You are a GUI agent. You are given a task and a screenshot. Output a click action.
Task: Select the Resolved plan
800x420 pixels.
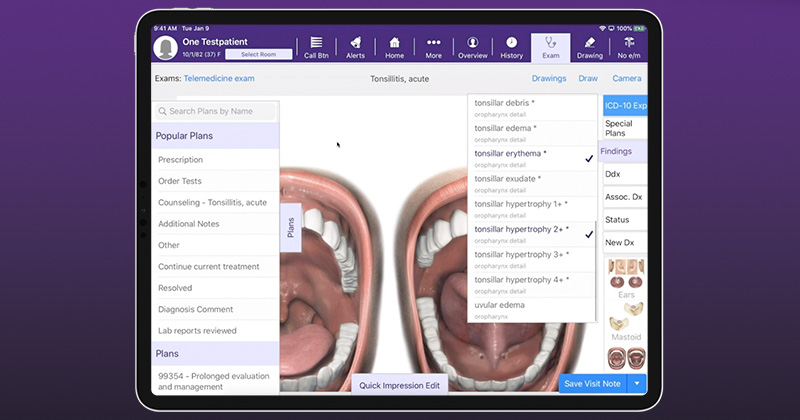click(215, 288)
